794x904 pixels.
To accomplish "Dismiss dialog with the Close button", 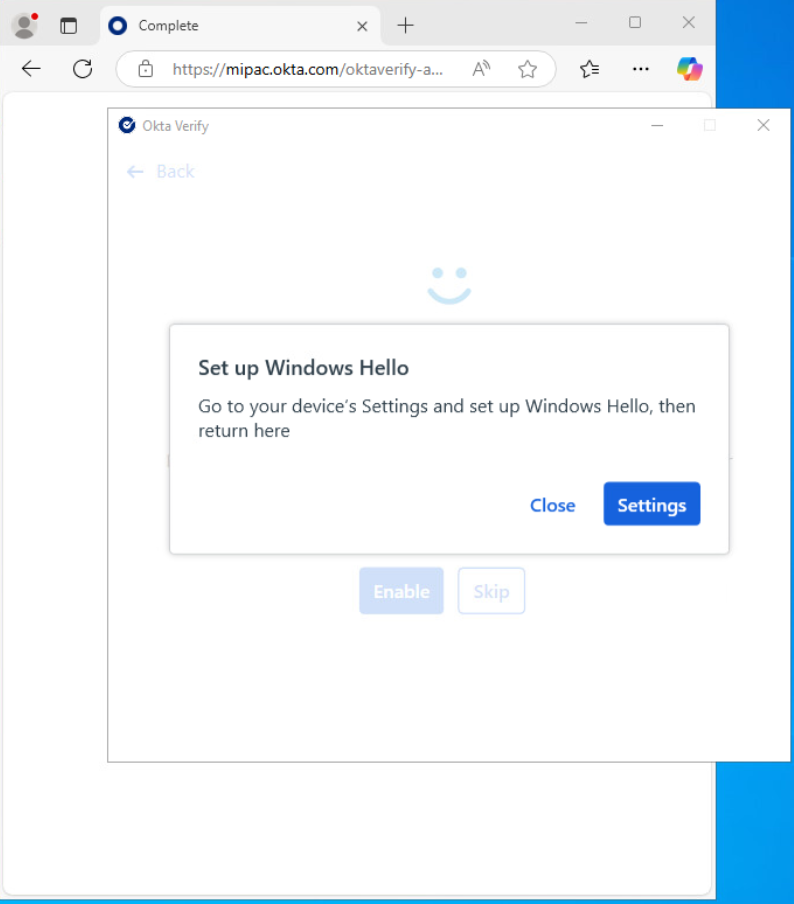I will (x=552, y=505).
